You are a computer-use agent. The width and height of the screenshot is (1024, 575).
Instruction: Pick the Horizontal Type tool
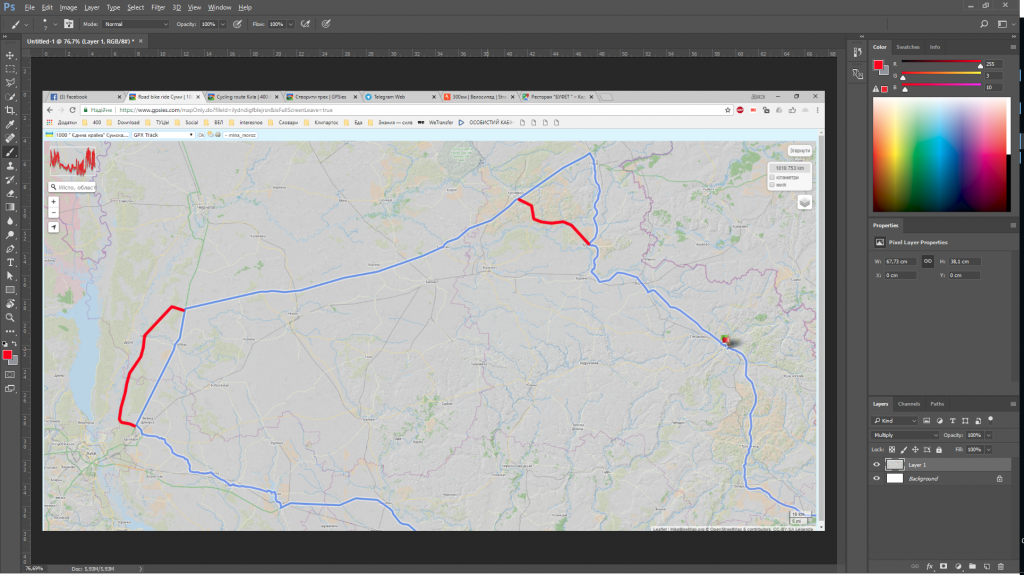click(10, 261)
